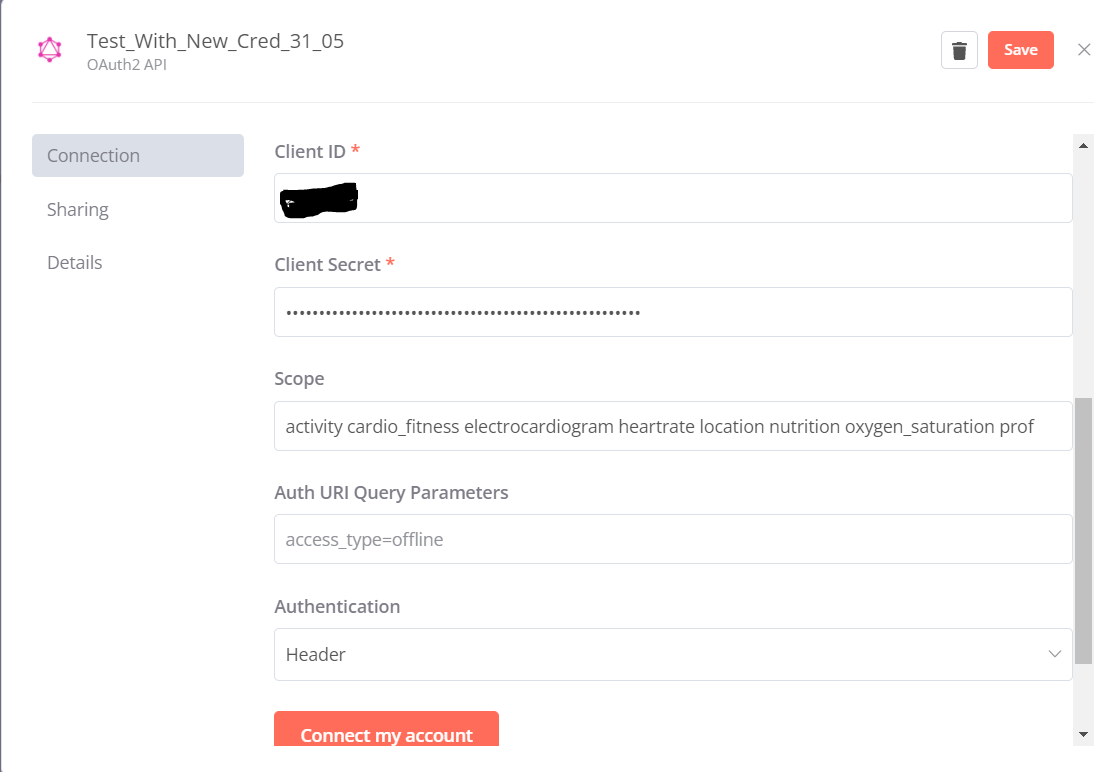Select the Connection tab

click(x=137, y=155)
